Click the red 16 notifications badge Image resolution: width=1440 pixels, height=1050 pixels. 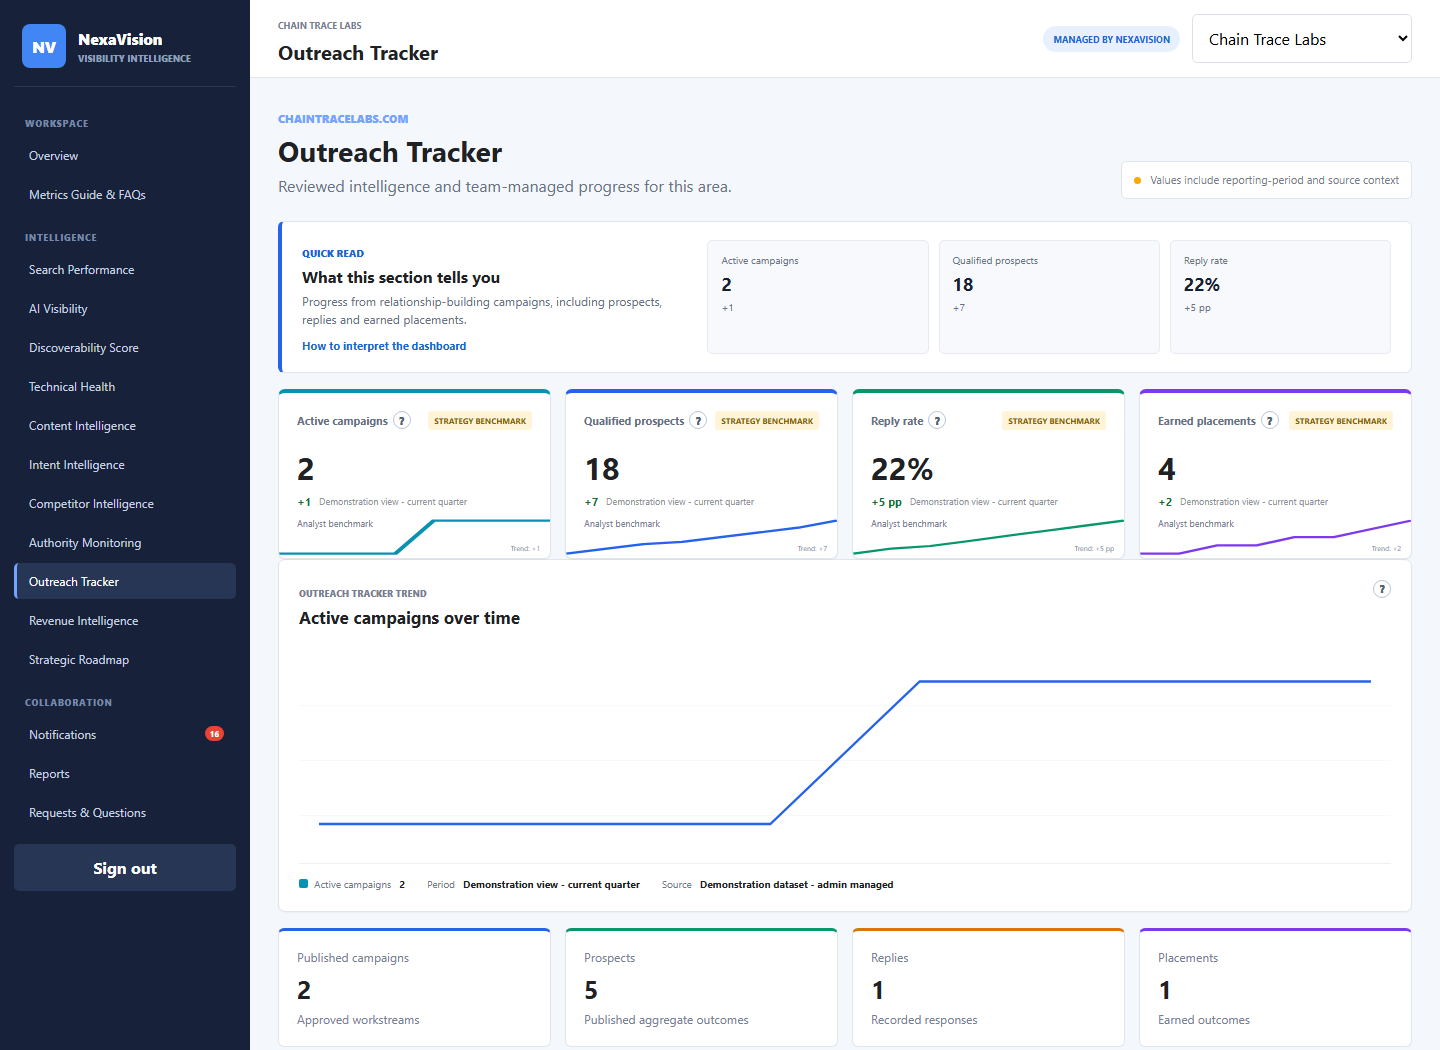[214, 734]
